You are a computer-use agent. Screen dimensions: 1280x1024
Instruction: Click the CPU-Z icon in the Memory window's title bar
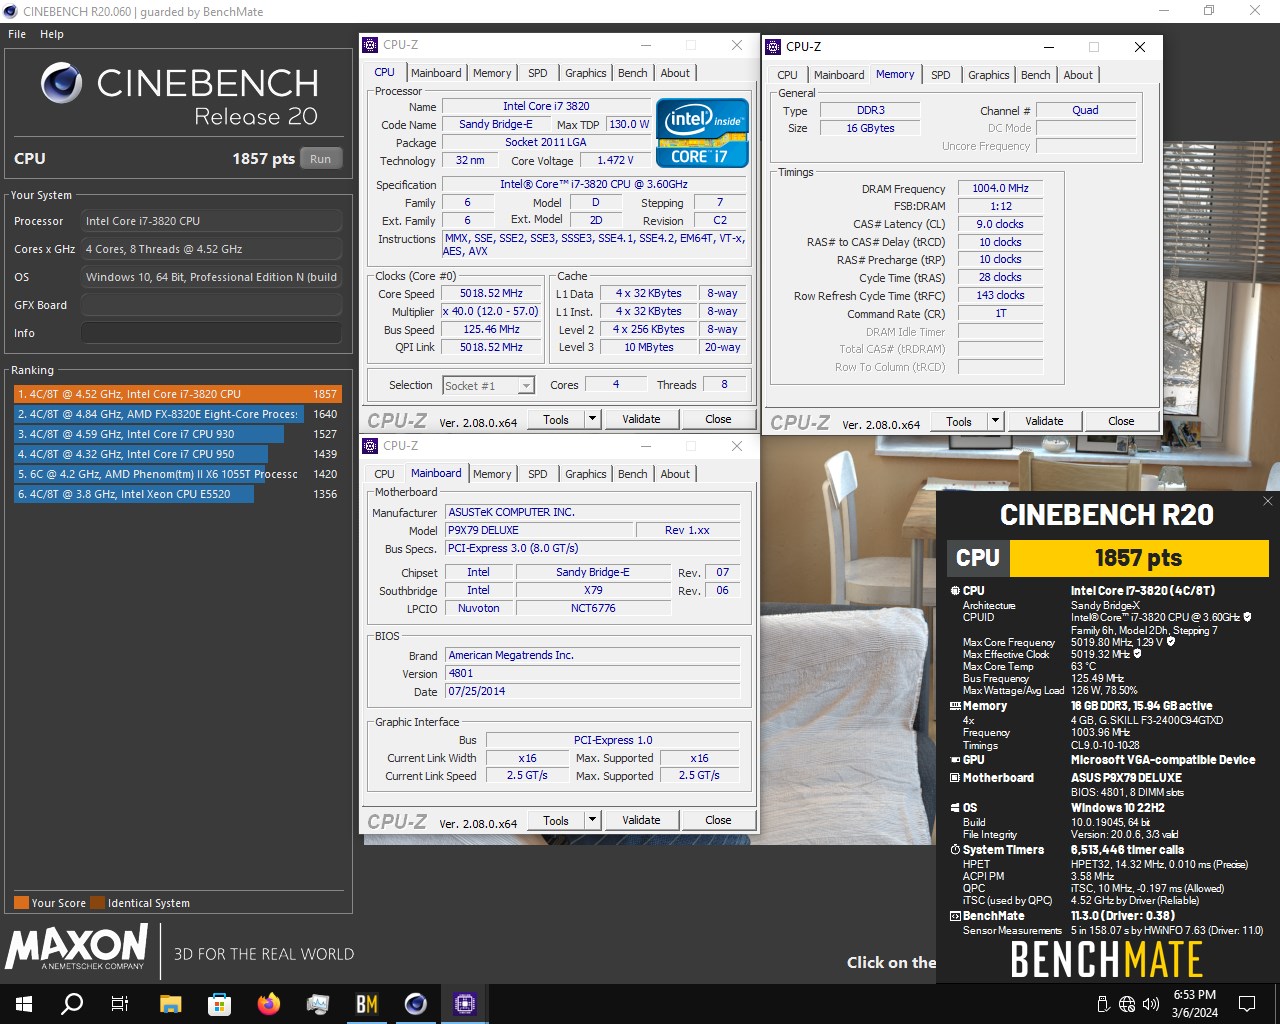tap(772, 46)
